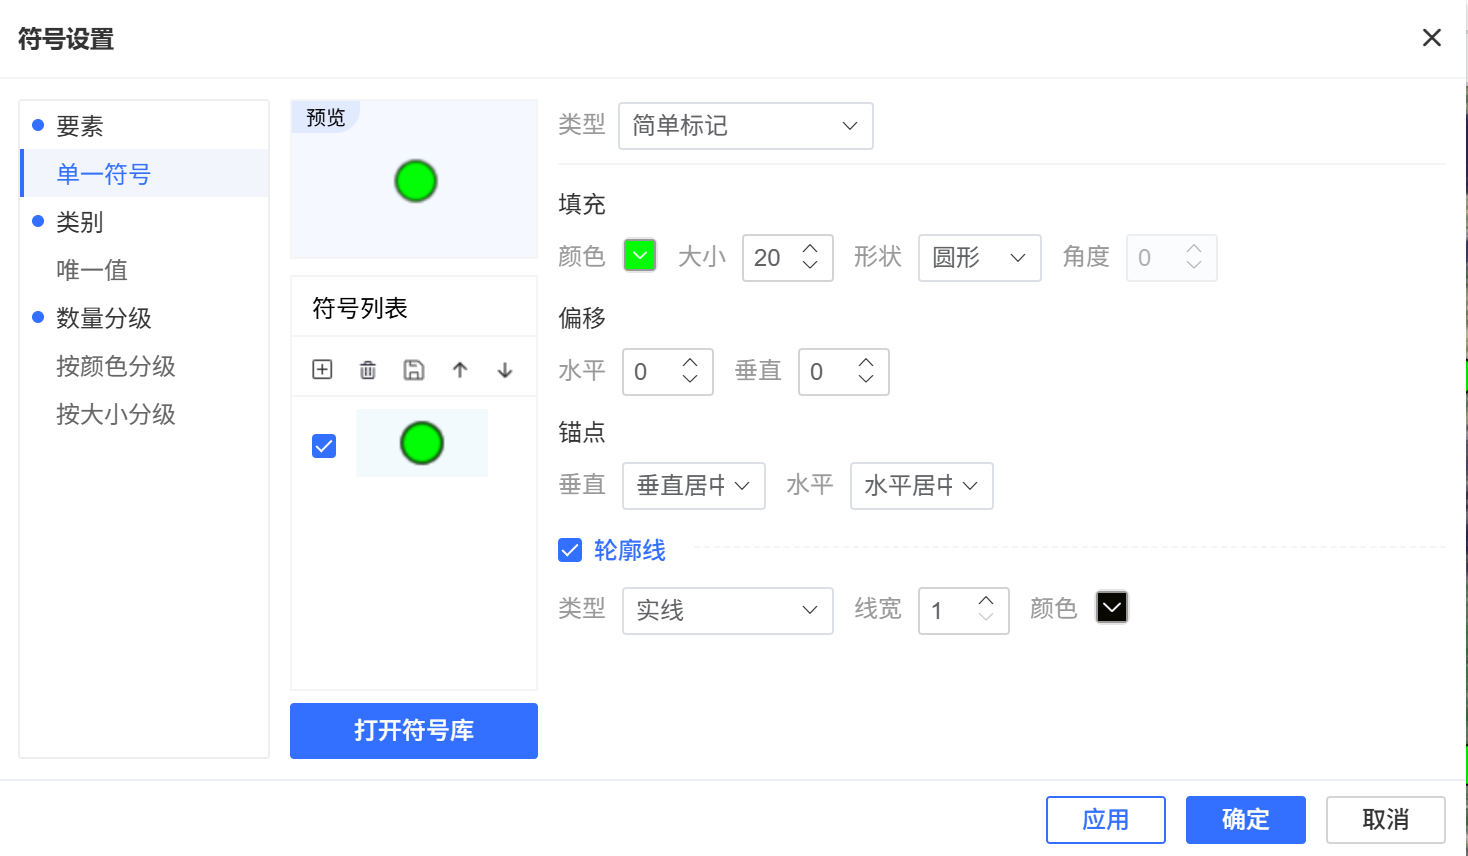Image resolution: width=1468 pixels, height=856 pixels.
Task: Move symbol down with the down arrow
Action: (x=505, y=370)
